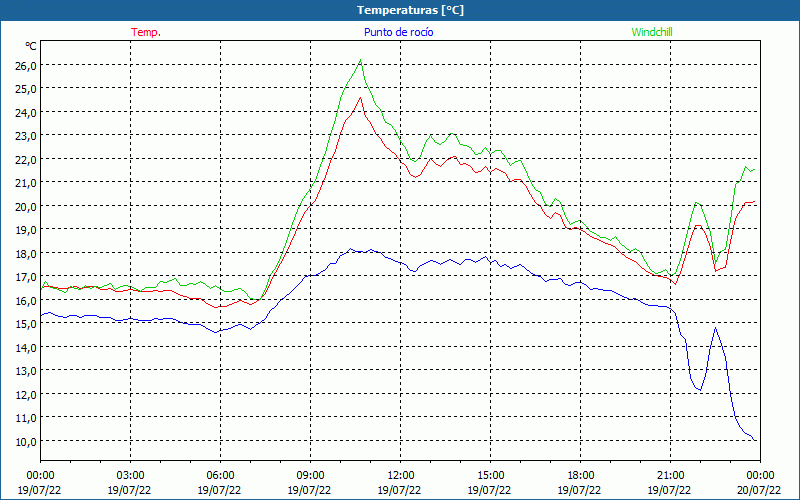Click the 18:00 19/07/22 time label
Viewport: 800px width, 500px height.
pos(581,483)
